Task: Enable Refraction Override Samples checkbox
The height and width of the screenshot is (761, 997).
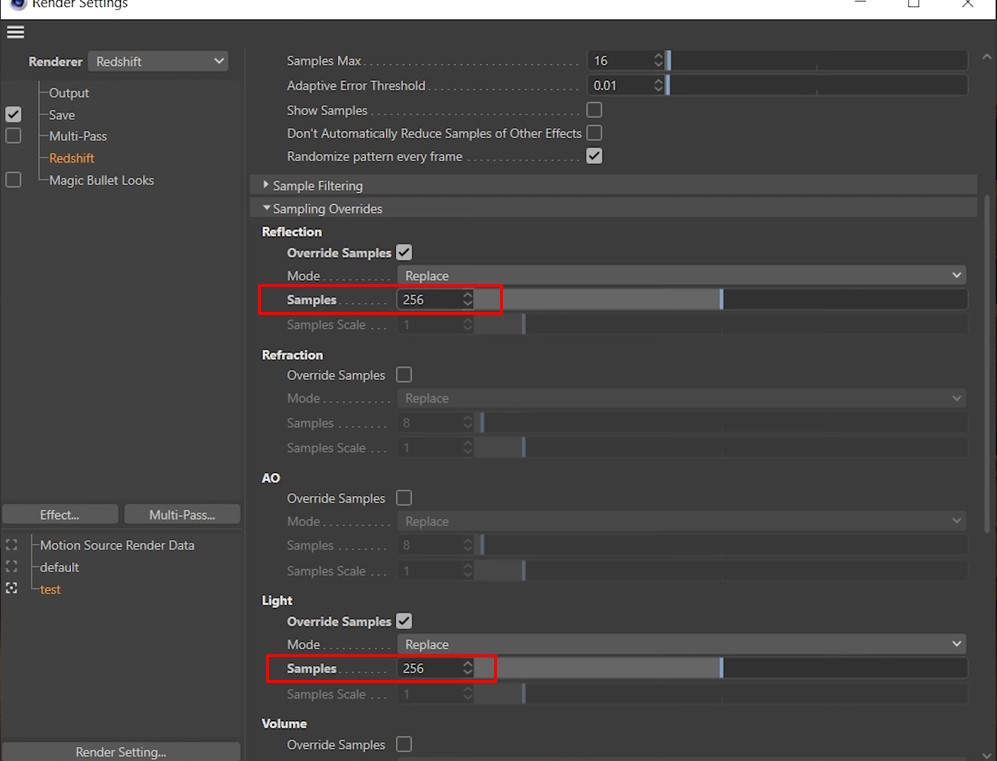Action: click(x=404, y=375)
